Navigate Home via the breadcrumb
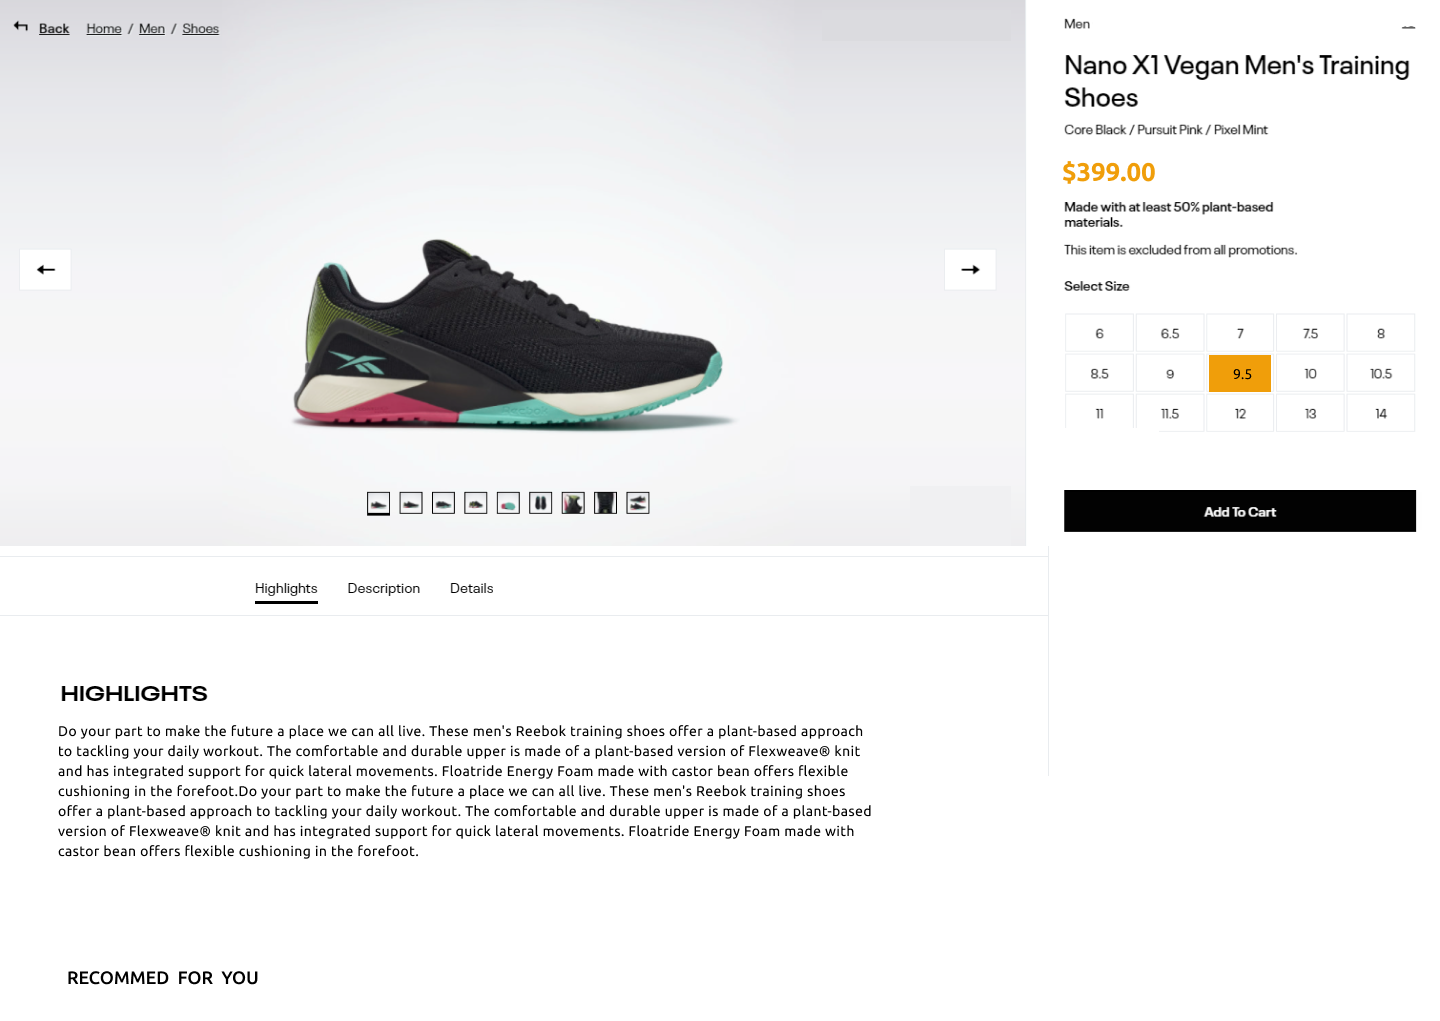 (103, 28)
